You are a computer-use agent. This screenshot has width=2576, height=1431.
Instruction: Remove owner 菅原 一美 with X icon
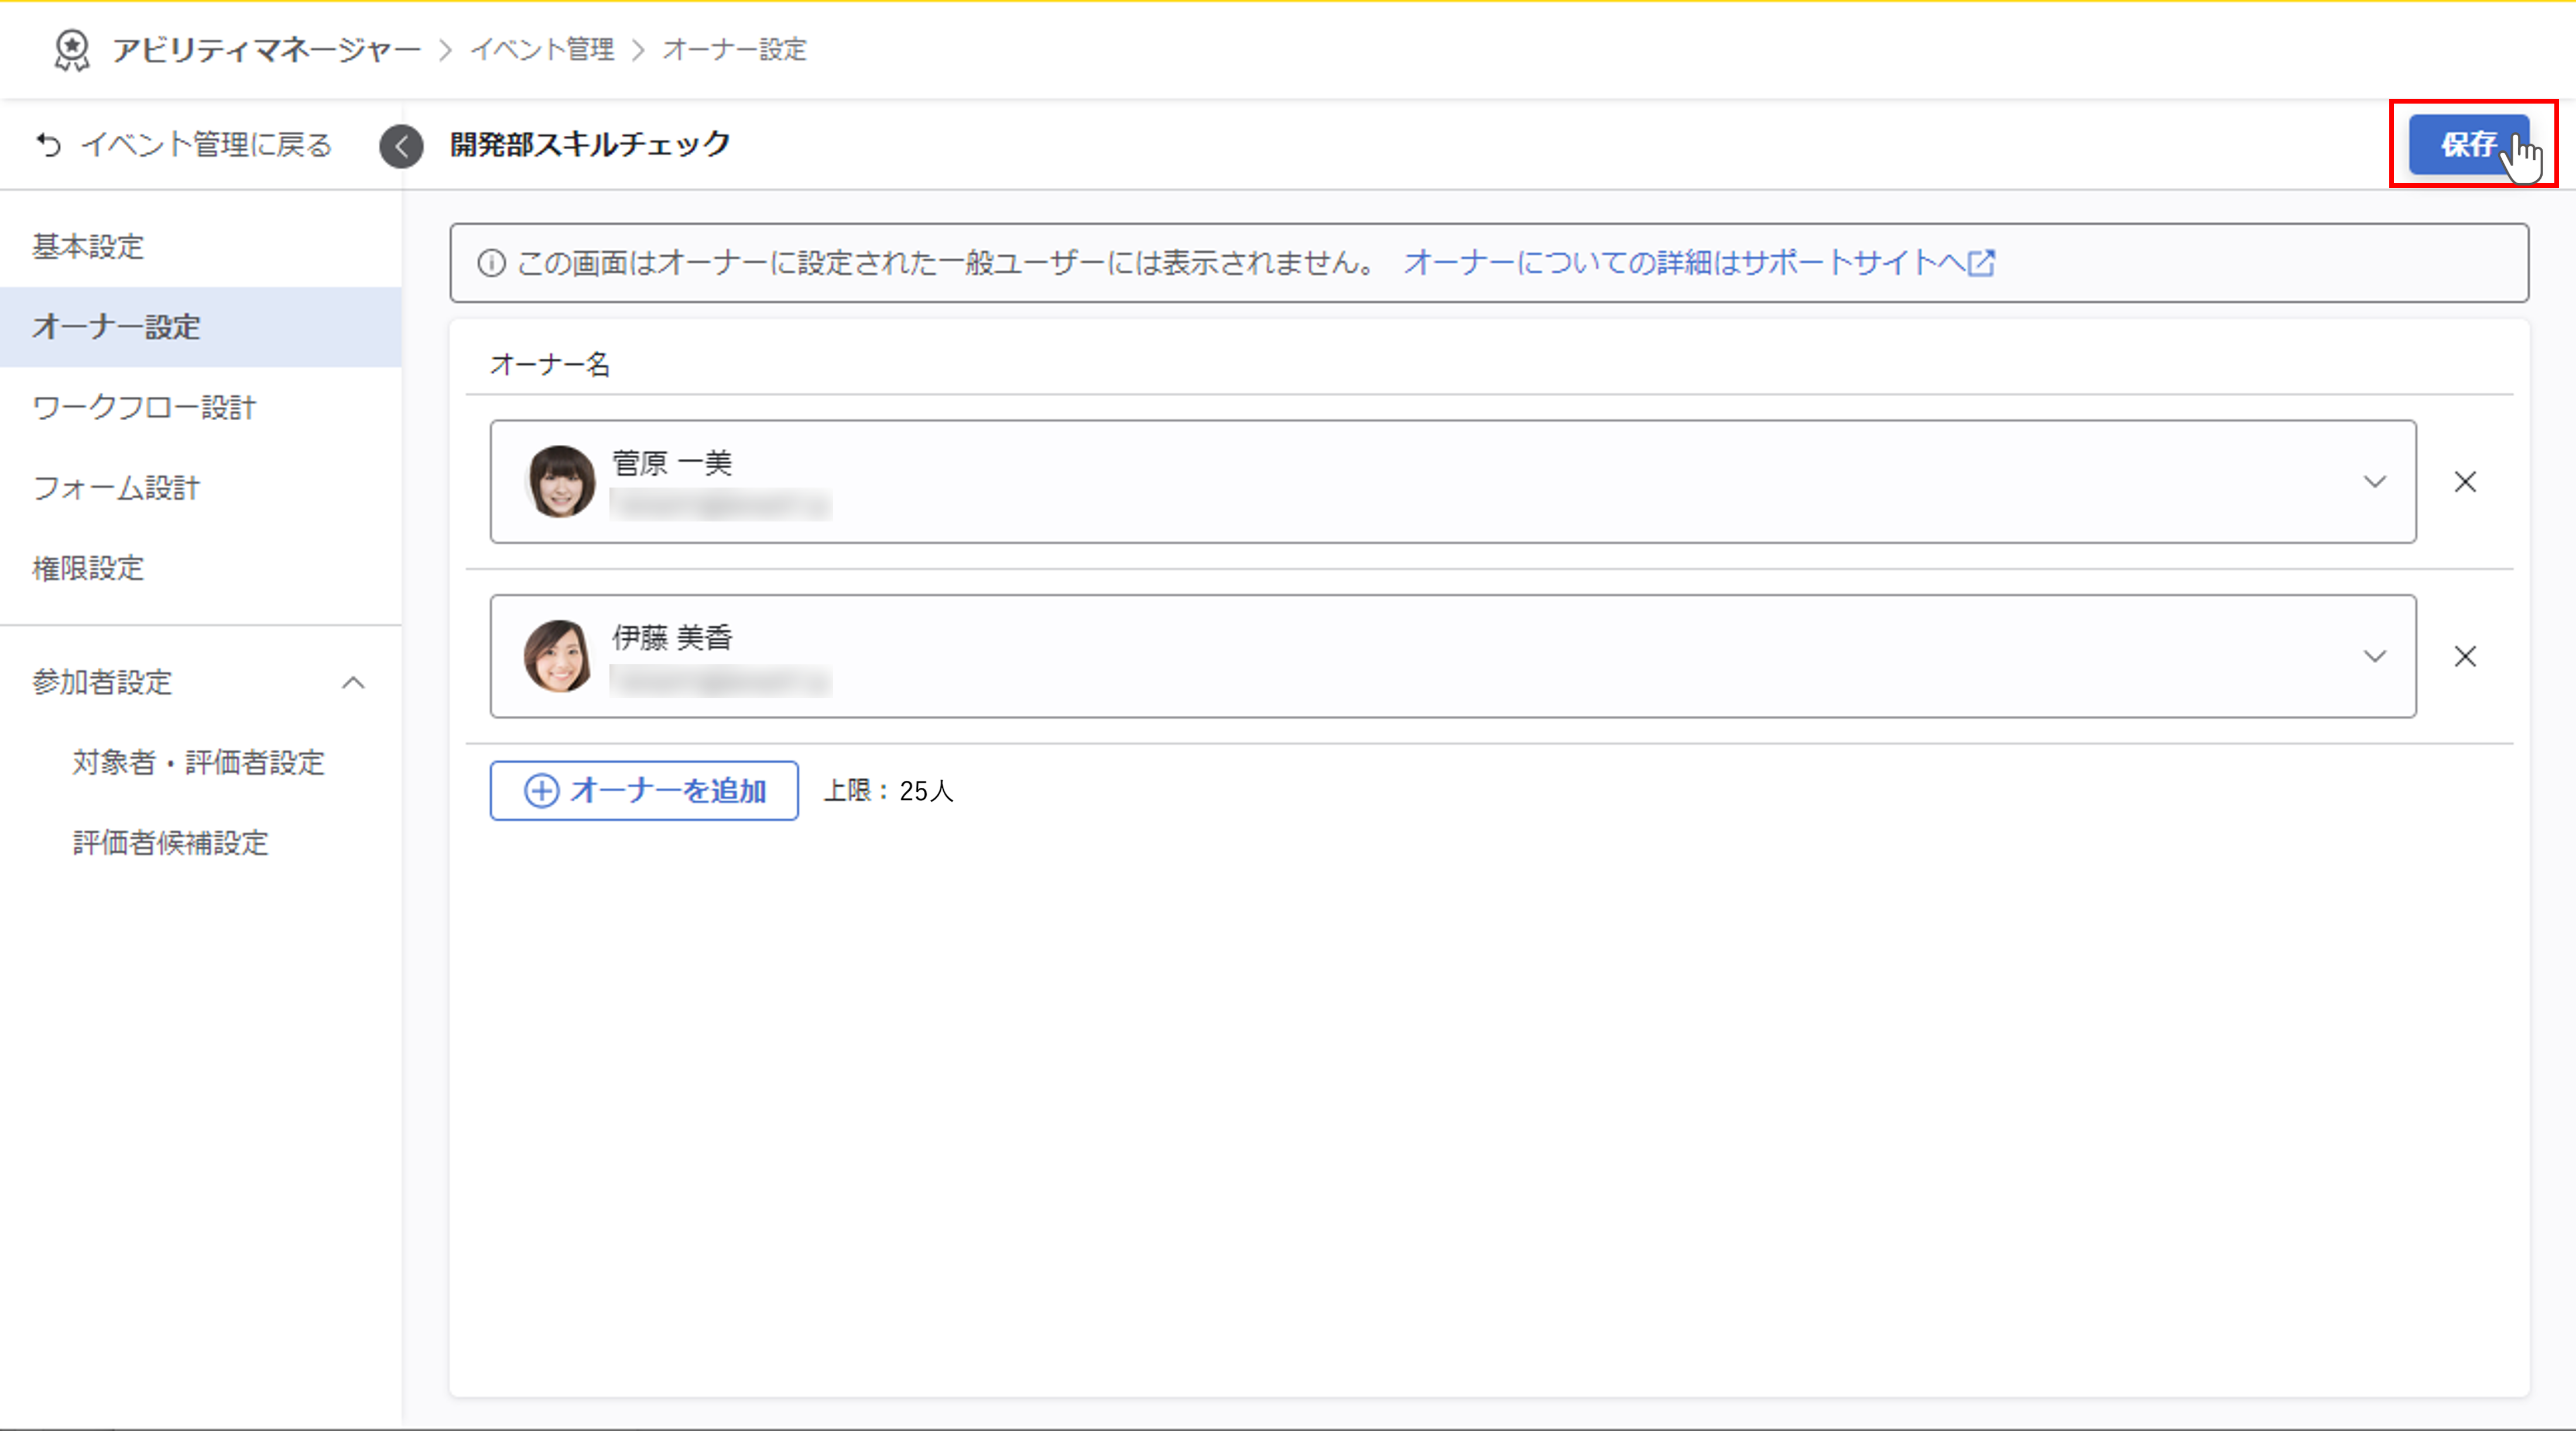[2465, 482]
